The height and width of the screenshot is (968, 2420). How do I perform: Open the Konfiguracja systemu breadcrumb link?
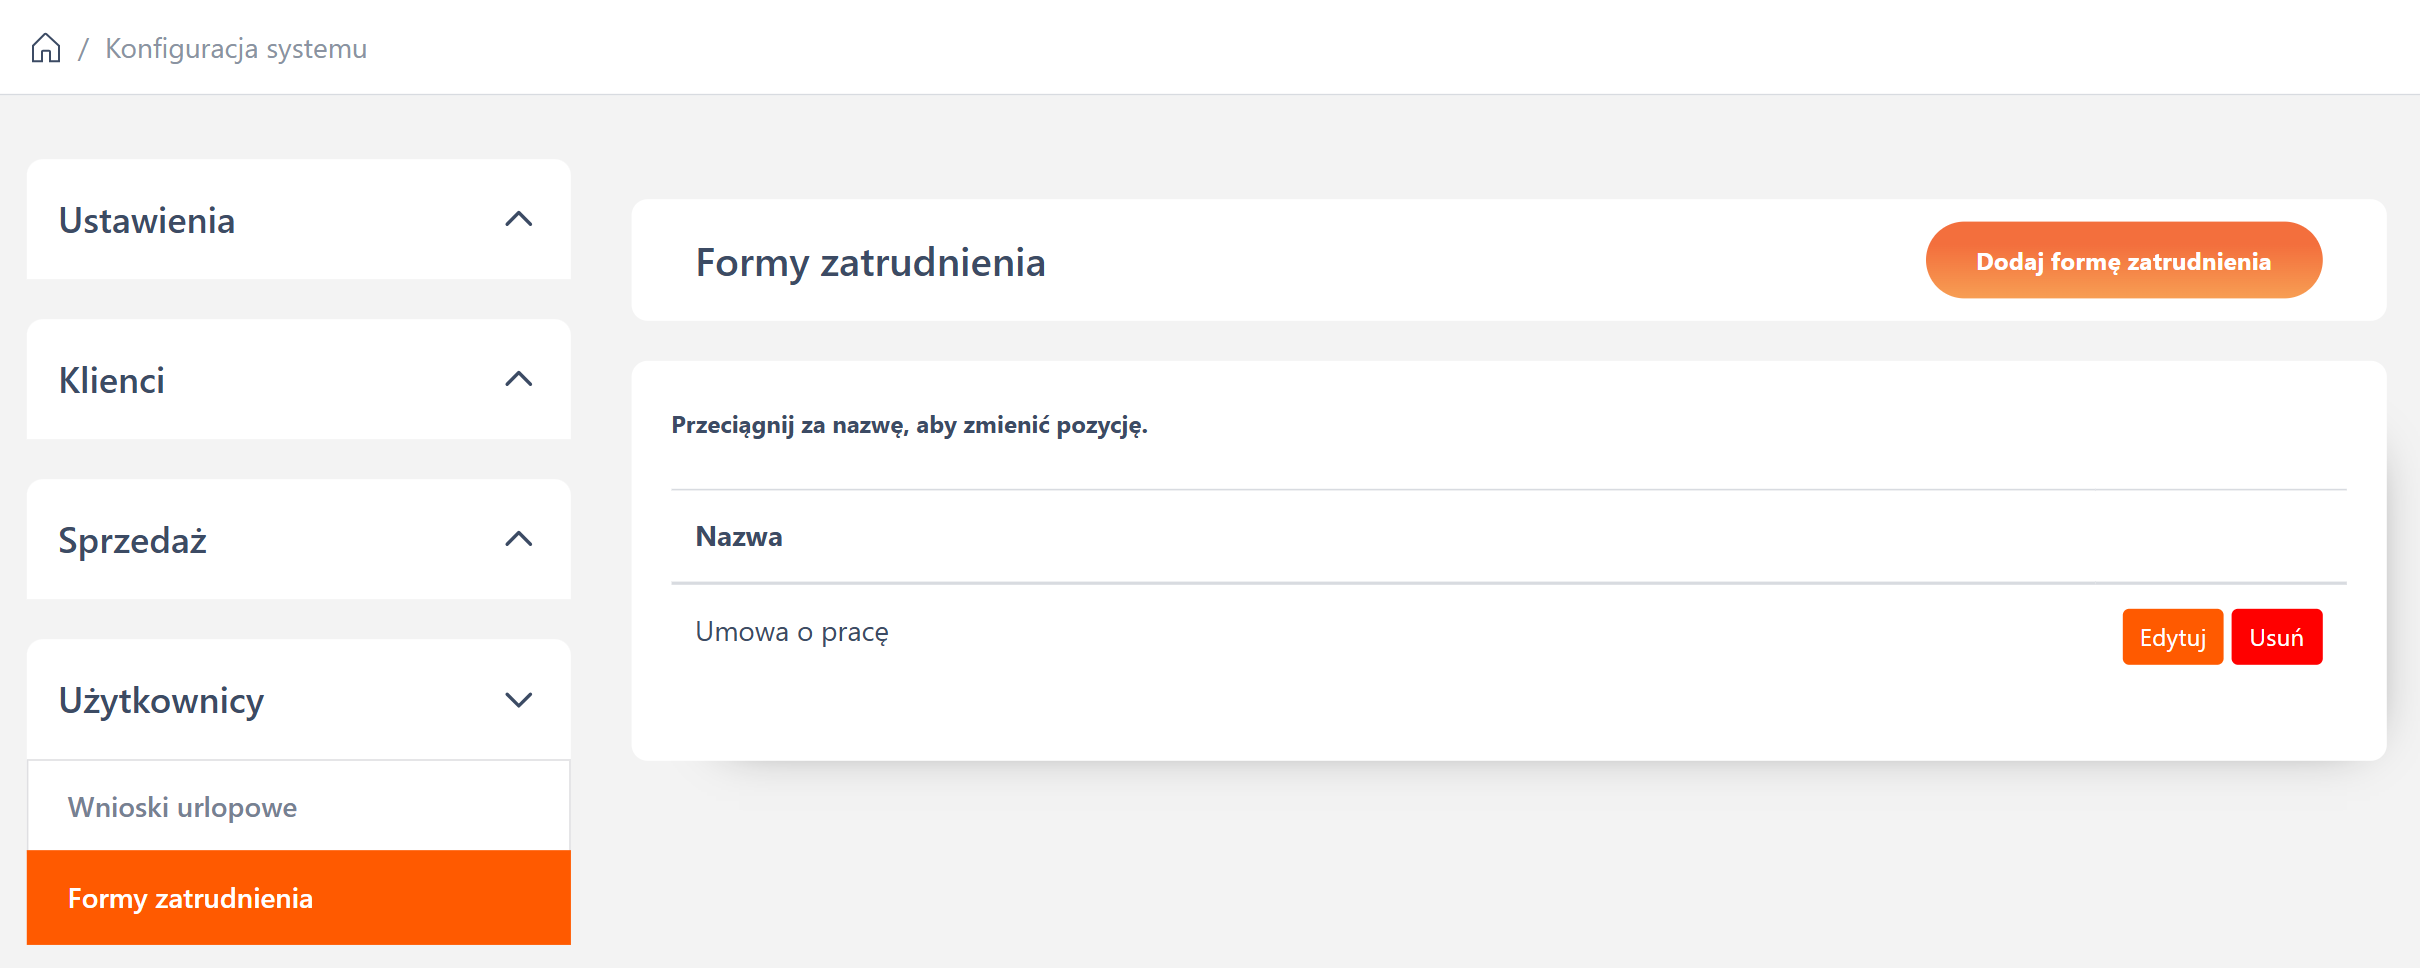coord(236,48)
